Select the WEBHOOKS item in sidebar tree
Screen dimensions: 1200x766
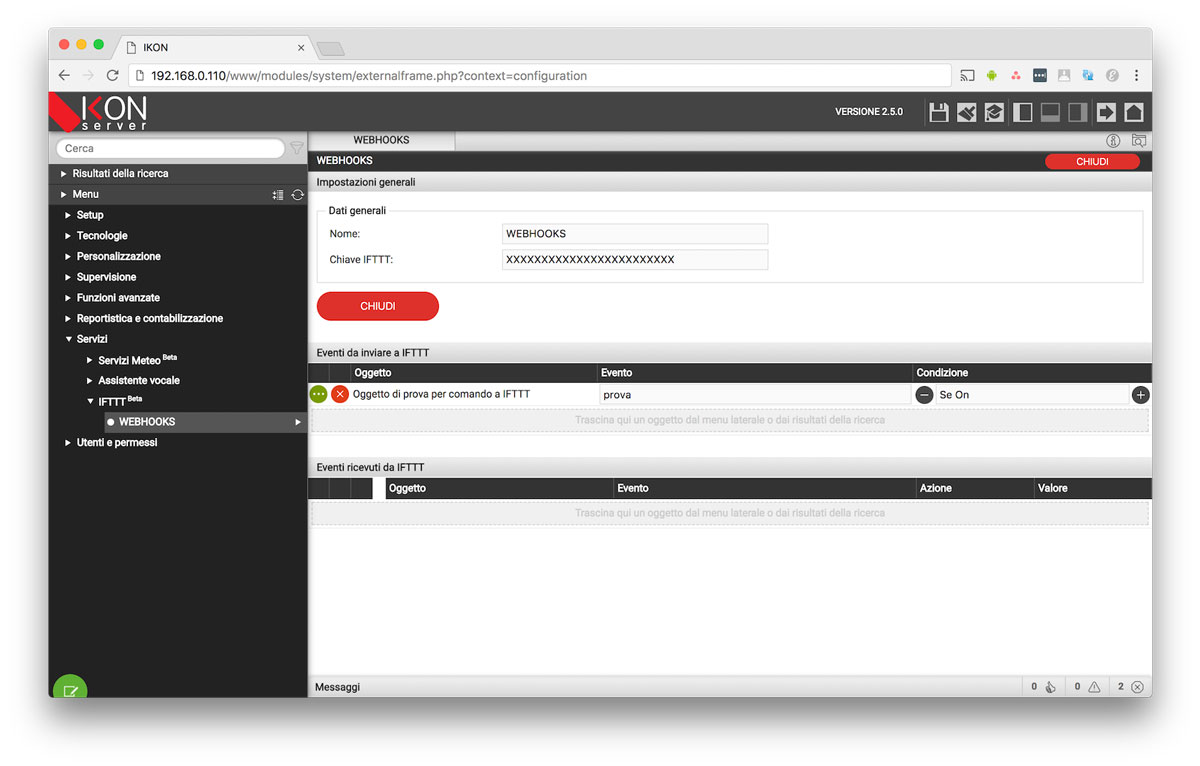point(205,422)
